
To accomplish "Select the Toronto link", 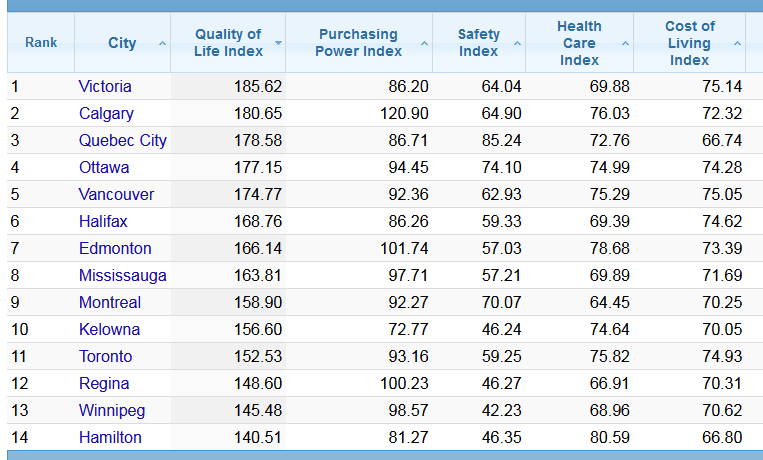I will pos(106,357).
